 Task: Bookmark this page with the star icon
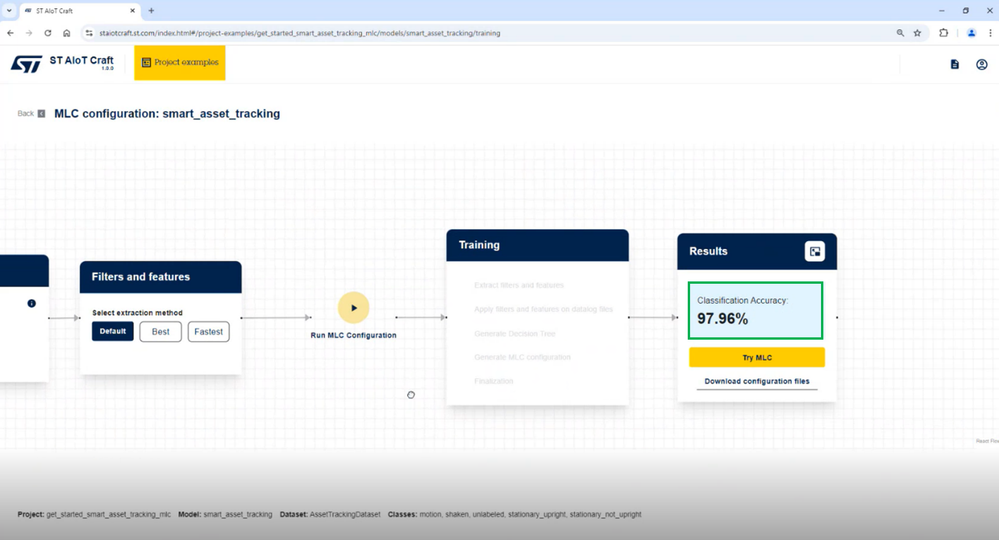(917, 33)
